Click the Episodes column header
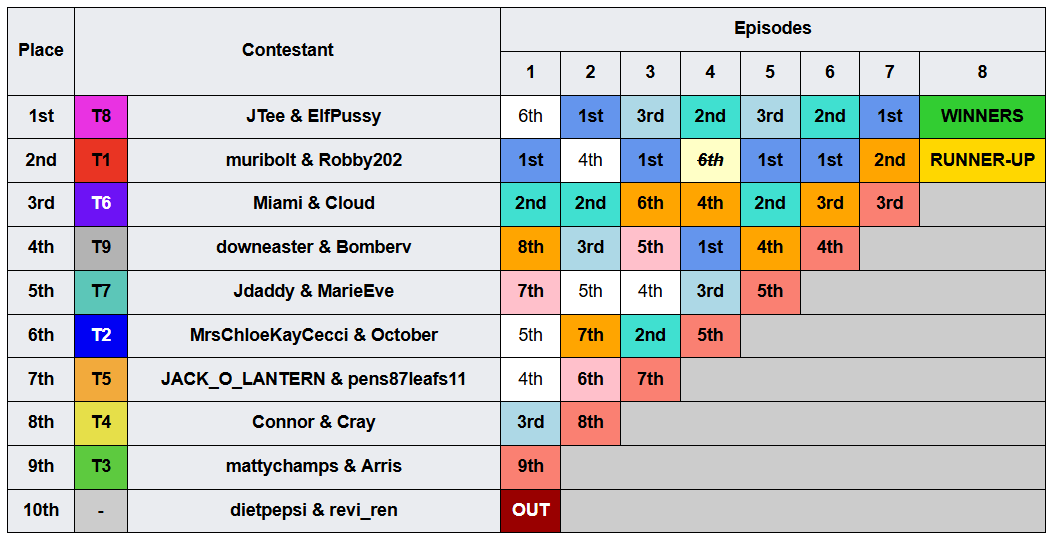 click(x=772, y=29)
